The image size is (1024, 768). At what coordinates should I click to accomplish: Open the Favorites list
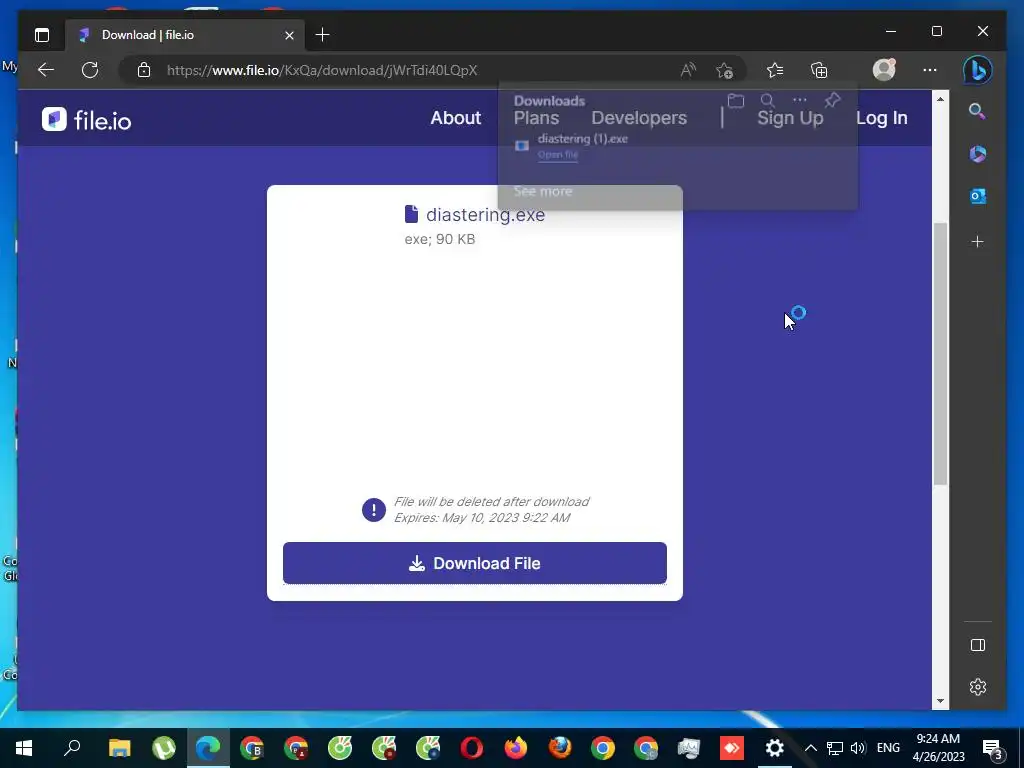click(775, 70)
